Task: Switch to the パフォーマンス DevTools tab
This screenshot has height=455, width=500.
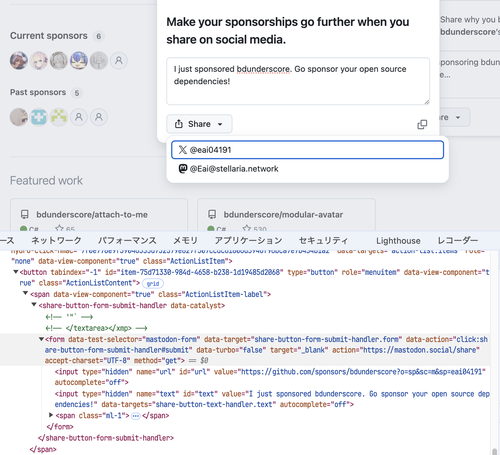Action: (127, 240)
